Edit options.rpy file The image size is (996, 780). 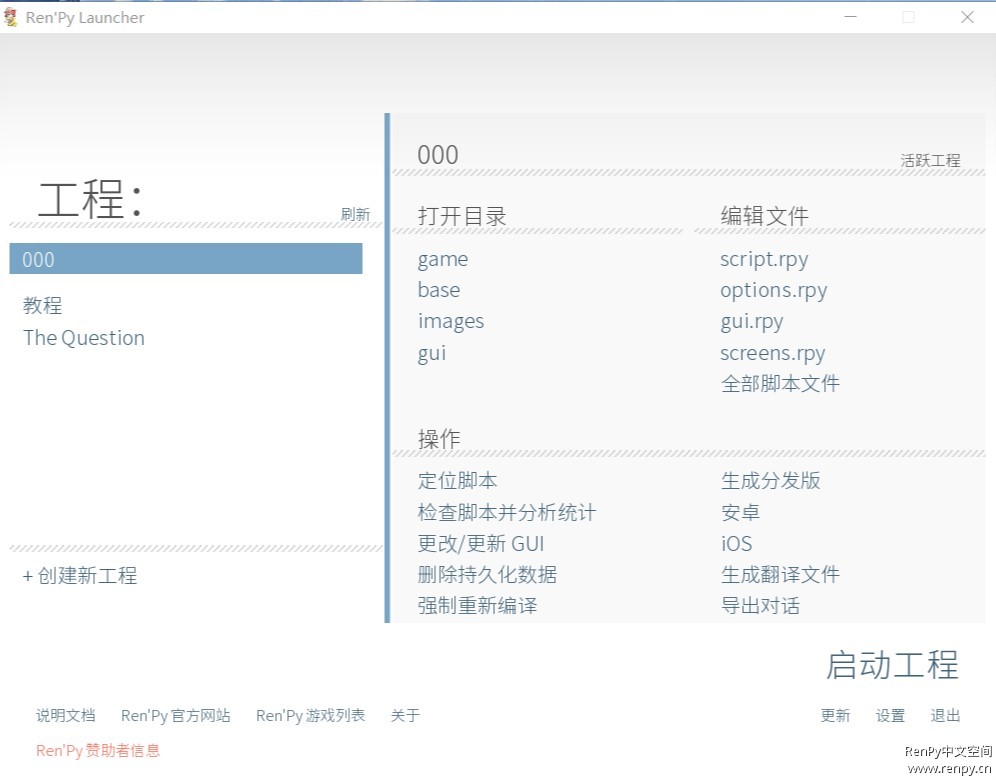pyautogui.click(x=774, y=290)
